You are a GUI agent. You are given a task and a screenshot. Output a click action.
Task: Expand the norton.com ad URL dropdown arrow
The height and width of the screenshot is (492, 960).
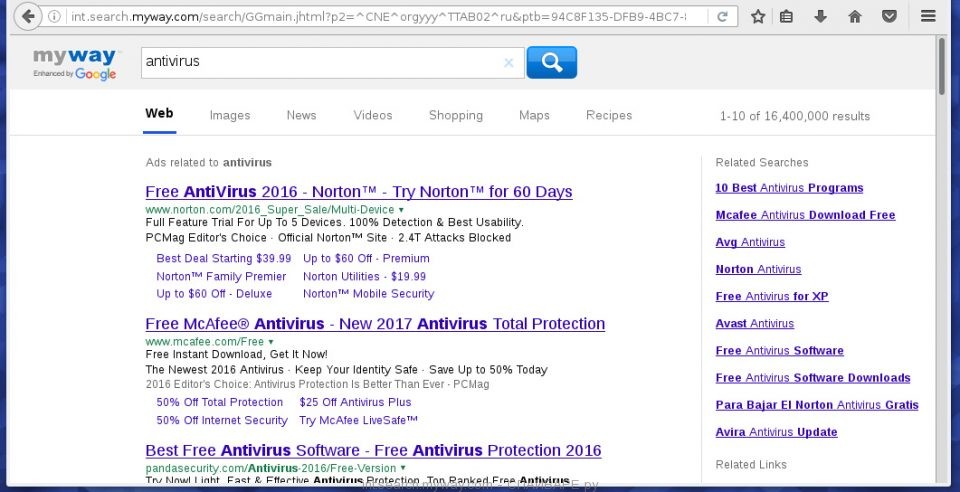point(401,210)
